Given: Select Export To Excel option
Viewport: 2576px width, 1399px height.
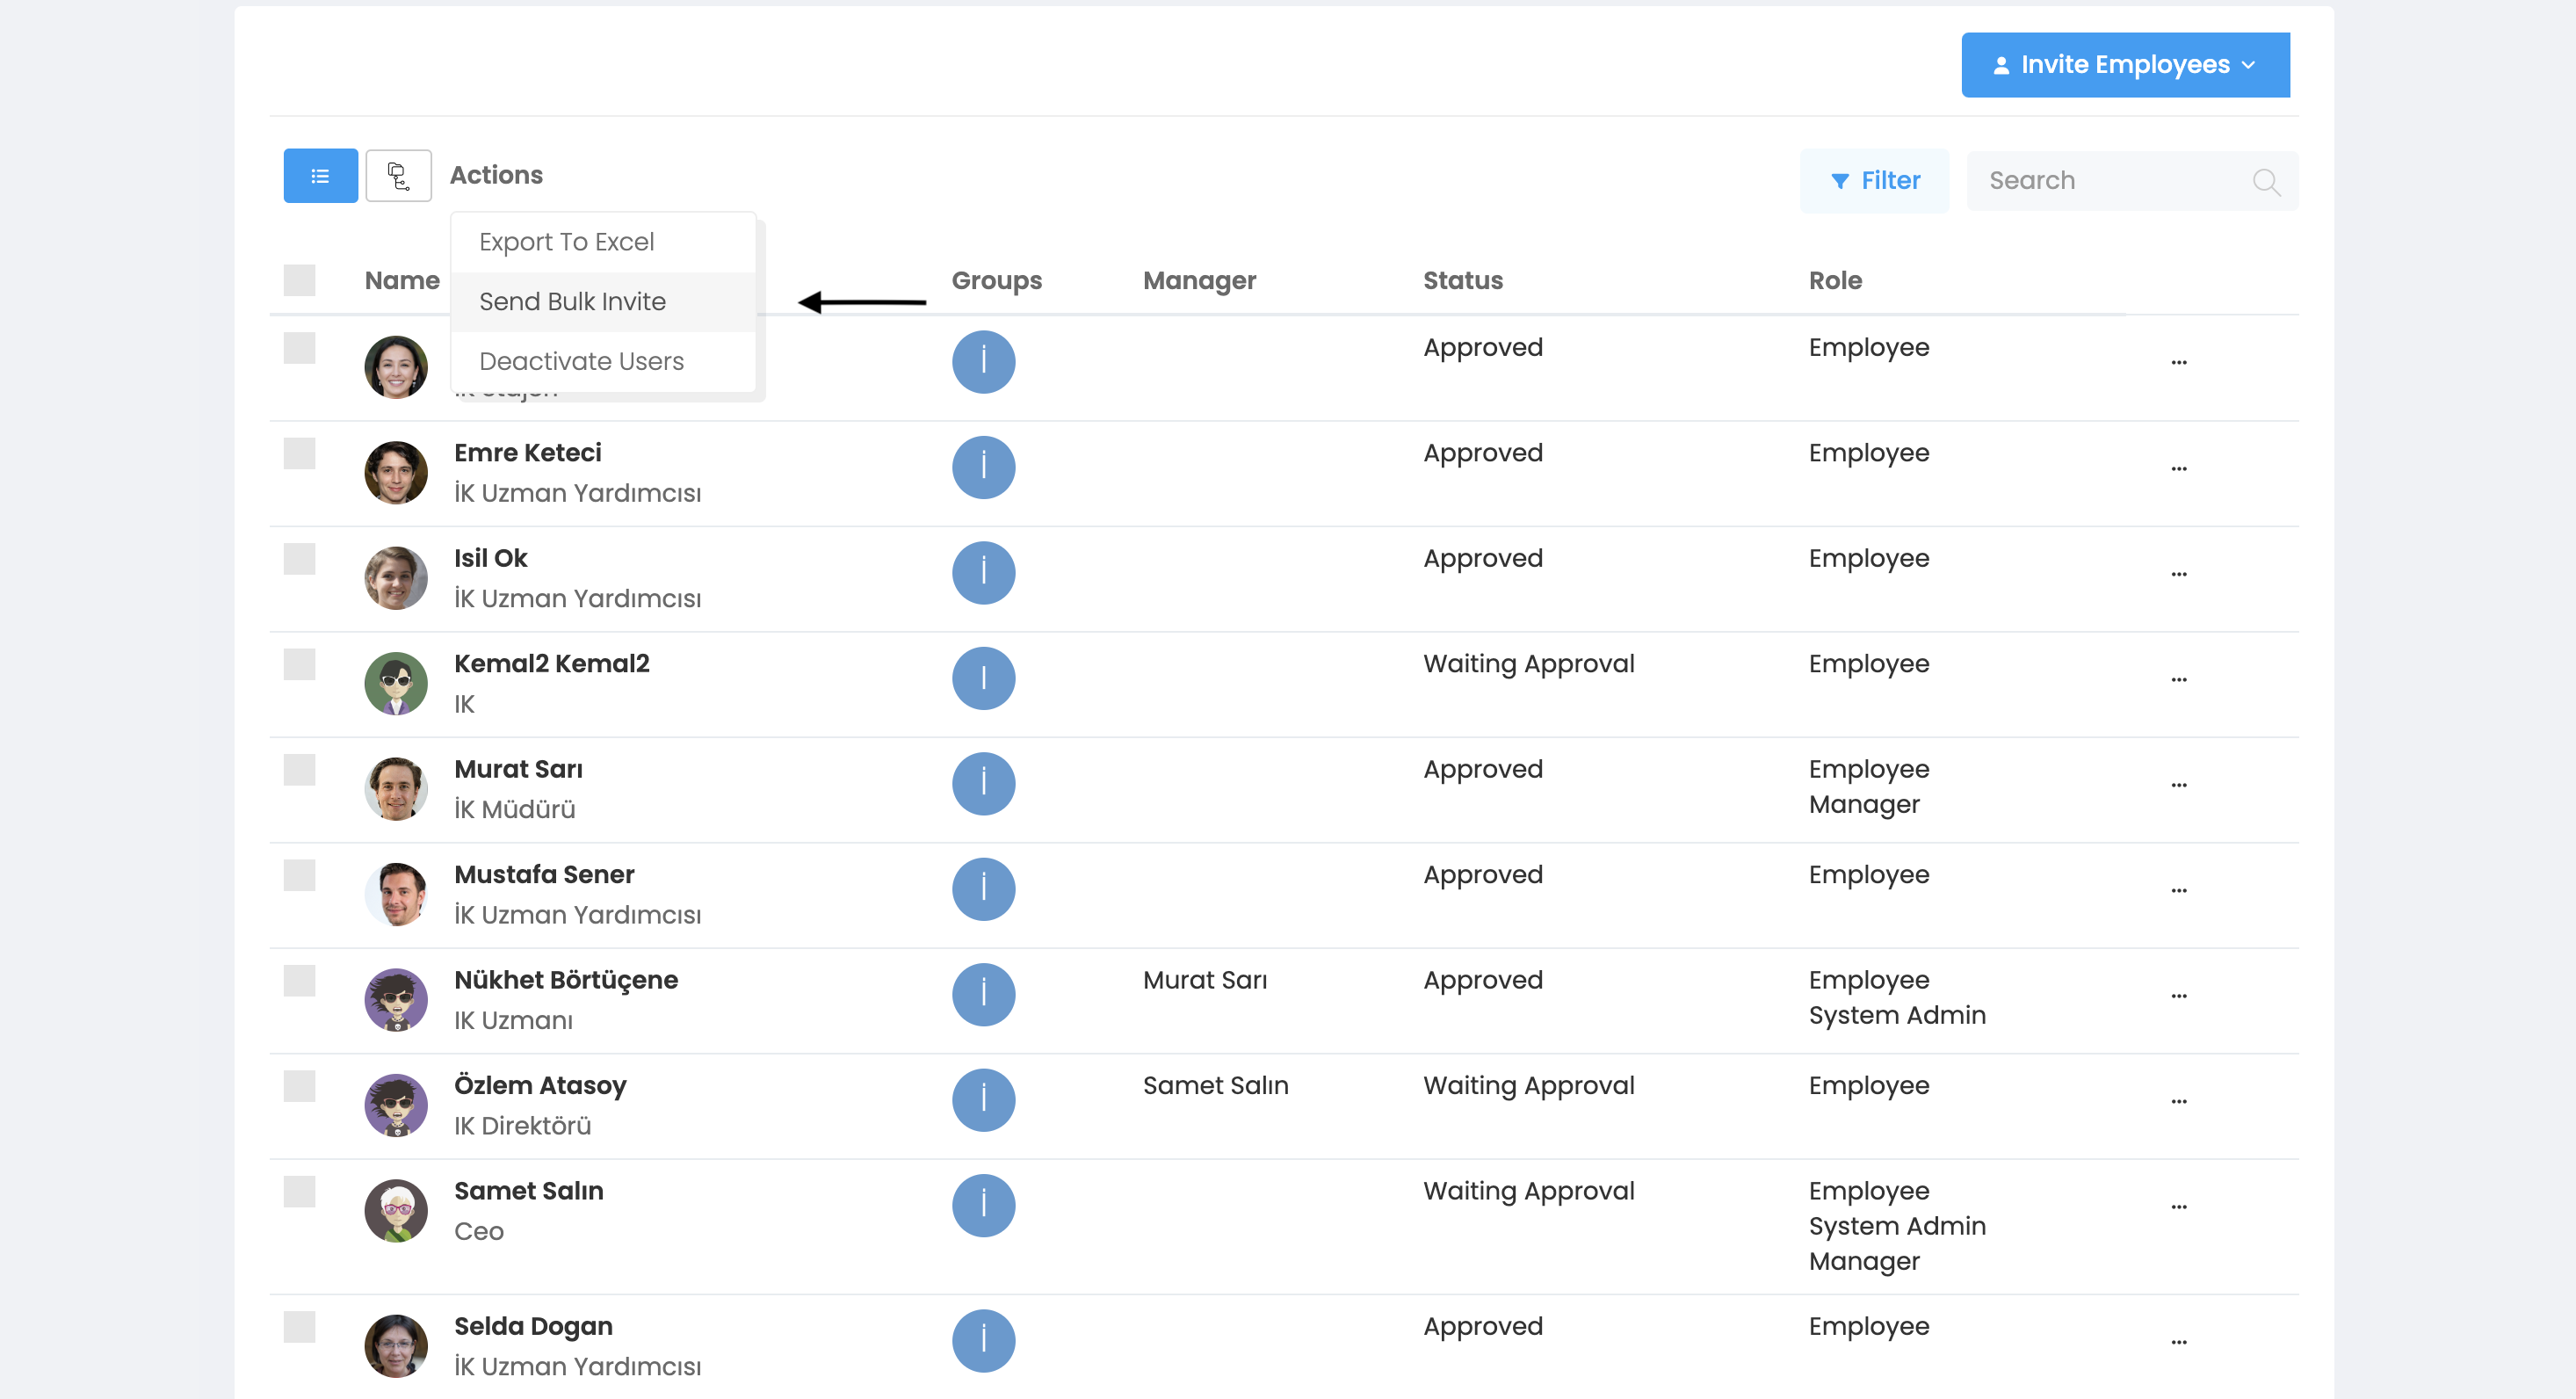Looking at the screenshot, I should click(x=566, y=242).
